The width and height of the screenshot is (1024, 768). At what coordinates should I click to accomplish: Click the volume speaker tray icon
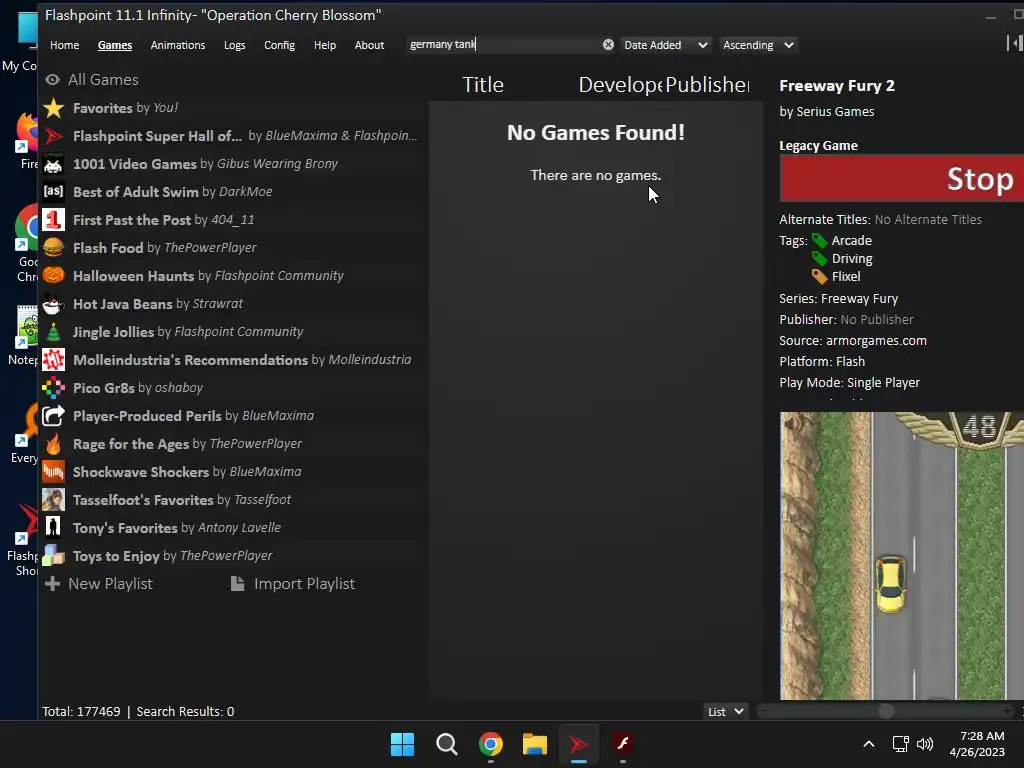(925, 744)
